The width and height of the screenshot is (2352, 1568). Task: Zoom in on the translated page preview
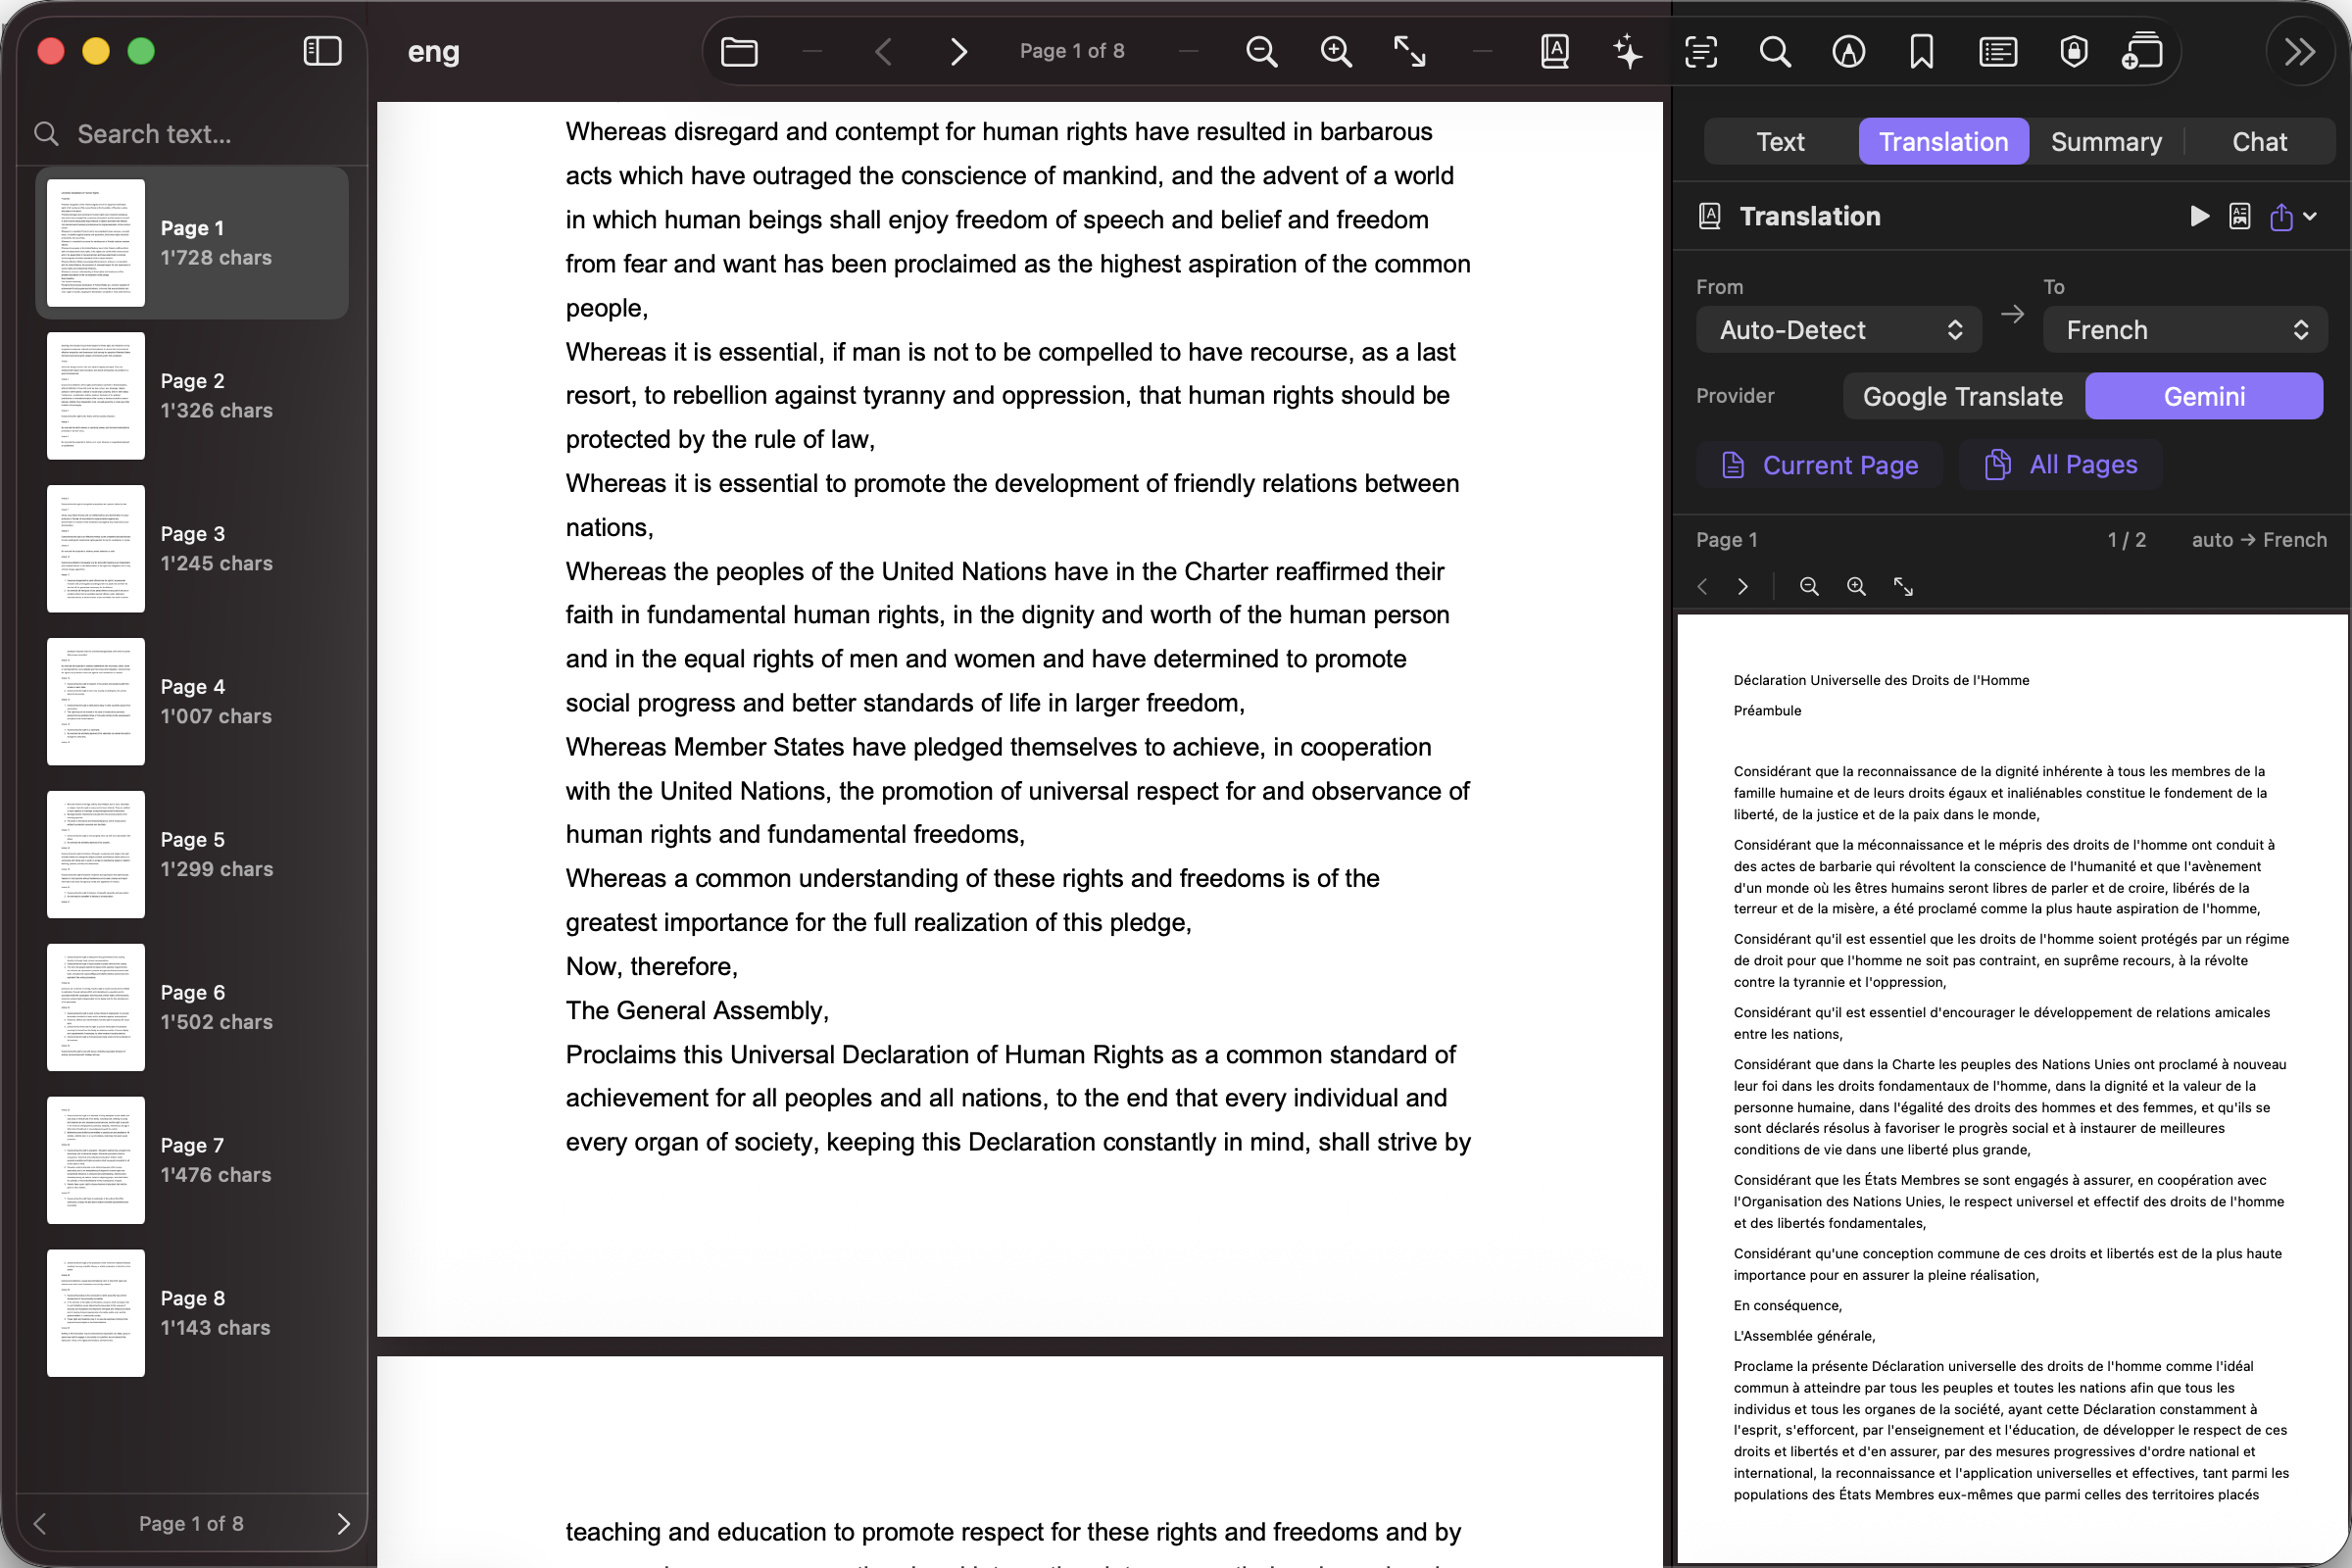(x=1856, y=587)
